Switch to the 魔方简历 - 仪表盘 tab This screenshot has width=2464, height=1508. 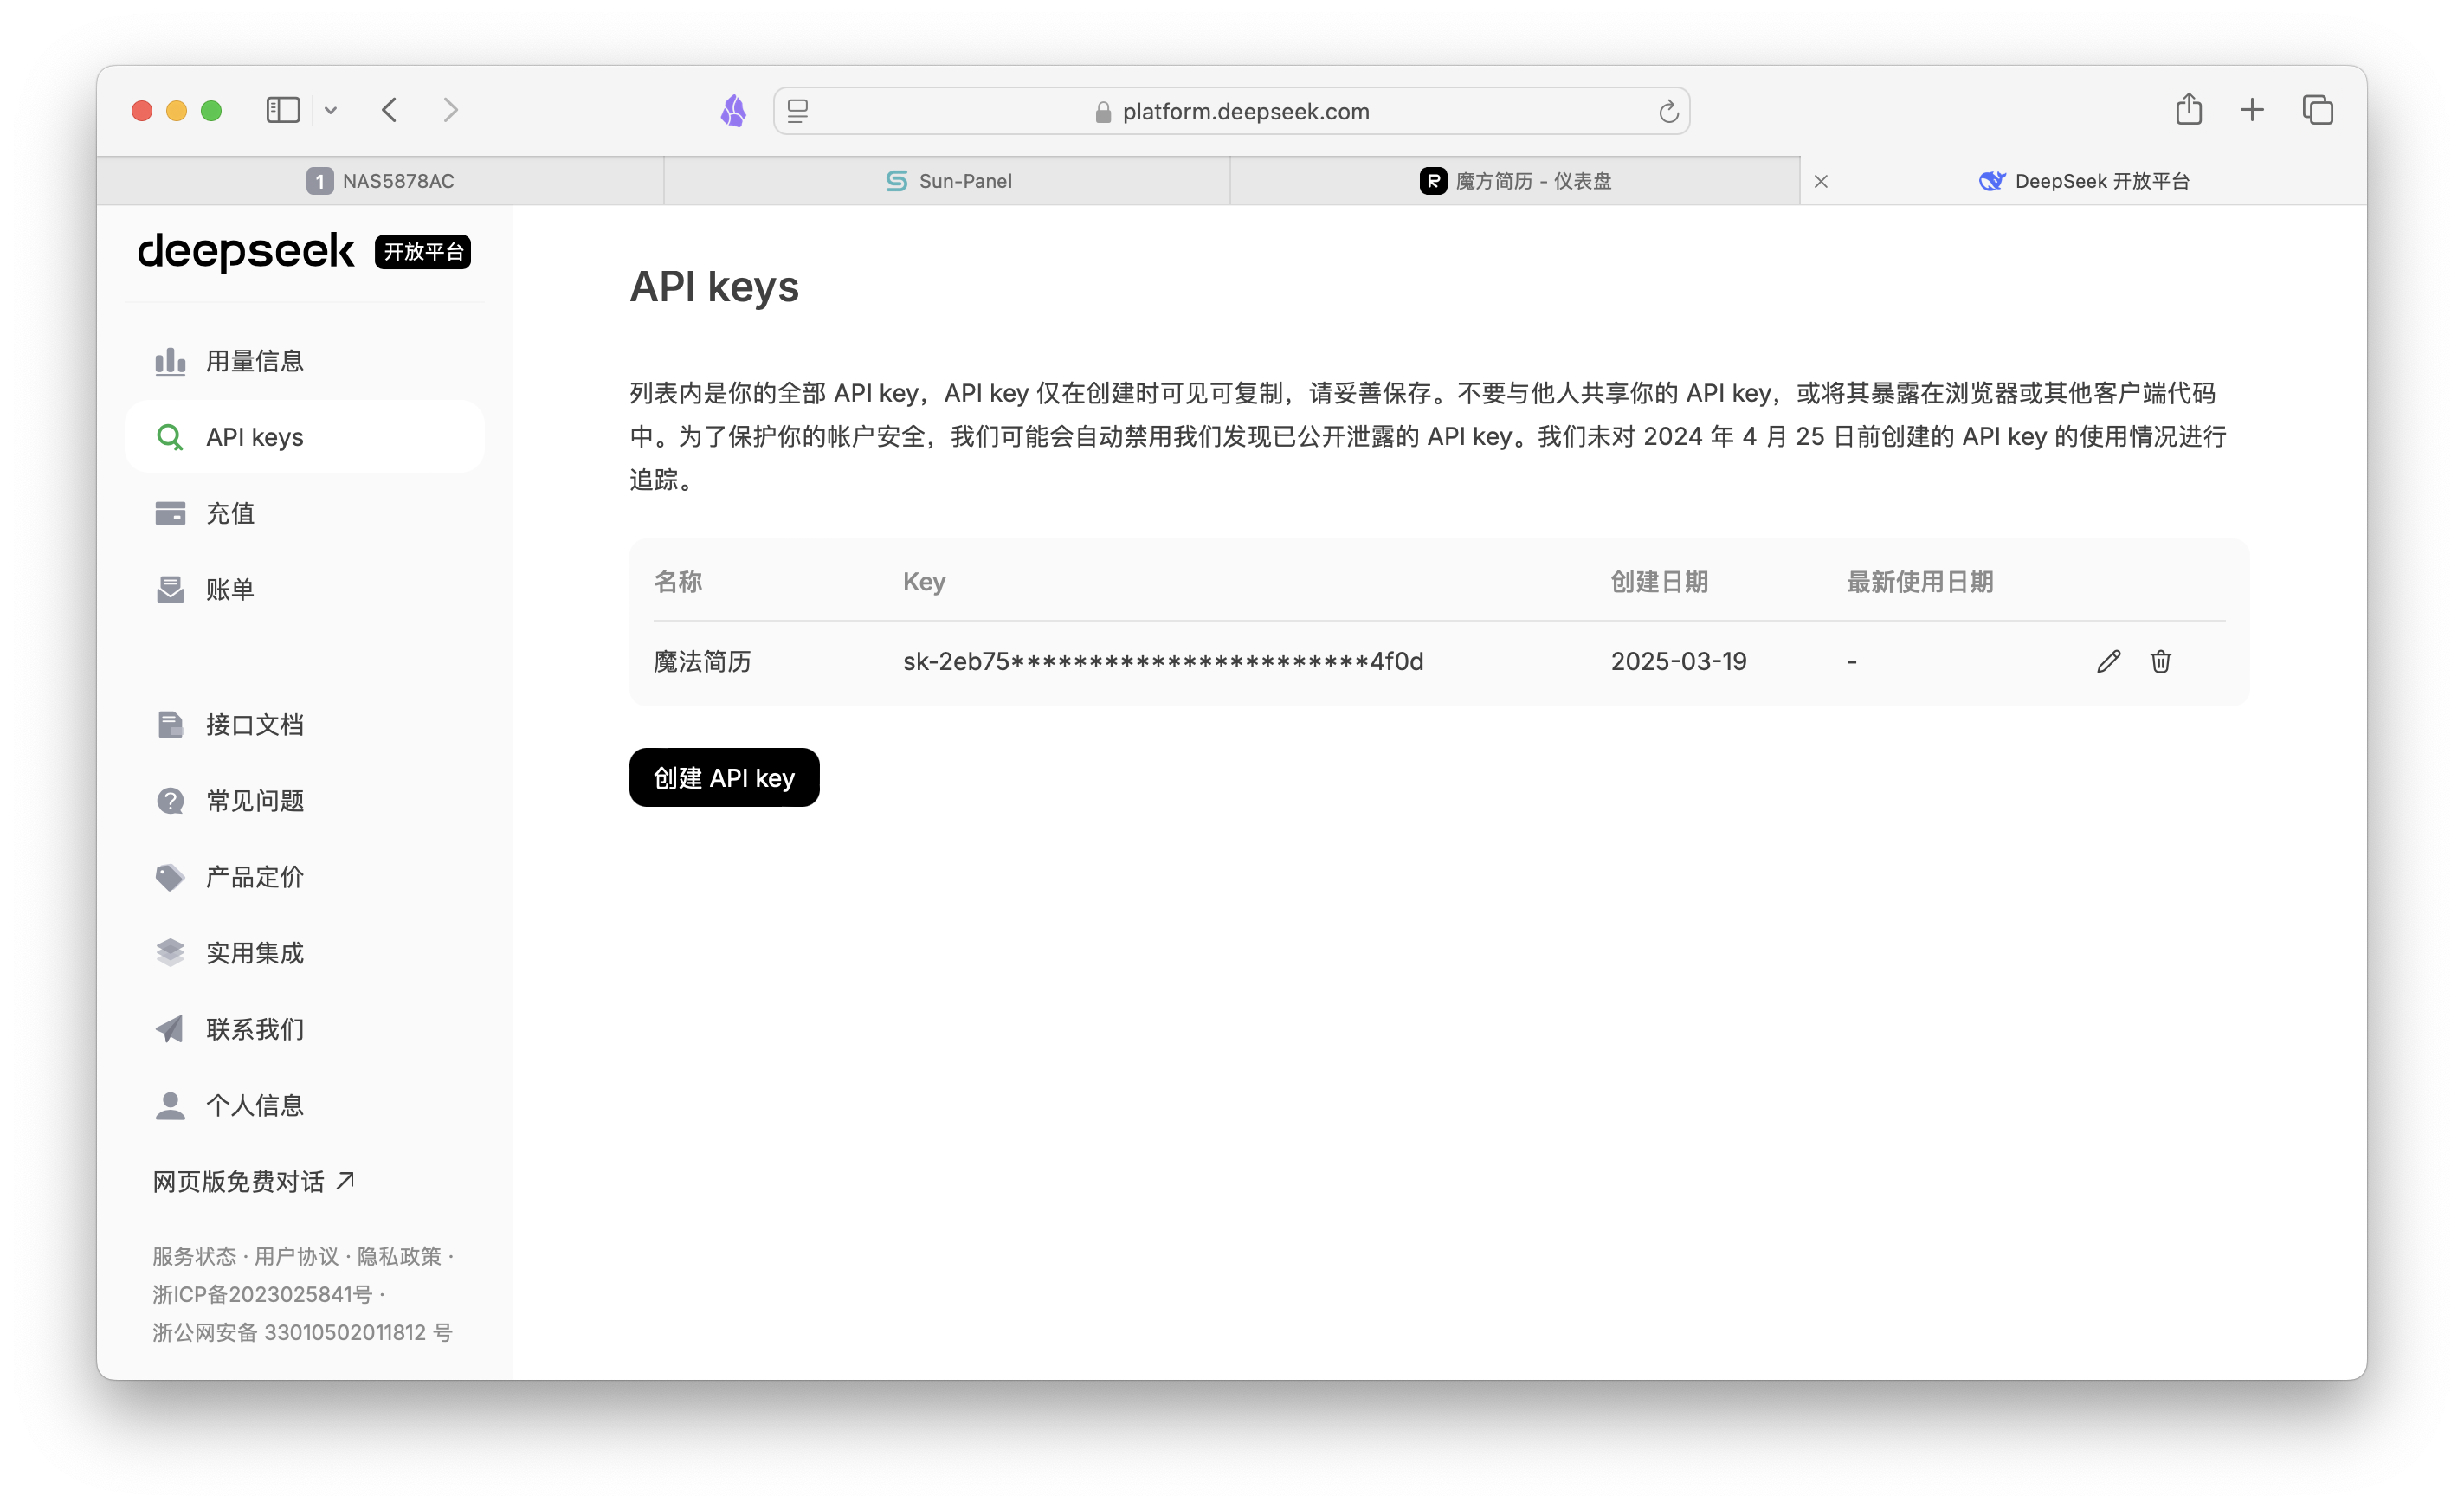click(x=1515, y=181)
